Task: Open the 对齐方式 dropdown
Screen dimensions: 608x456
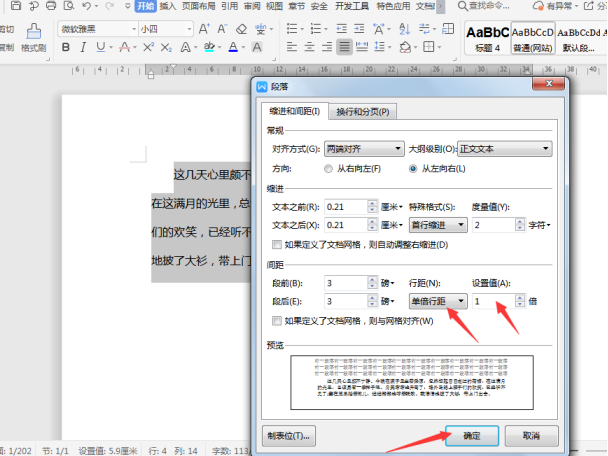Action: (364, 149)
